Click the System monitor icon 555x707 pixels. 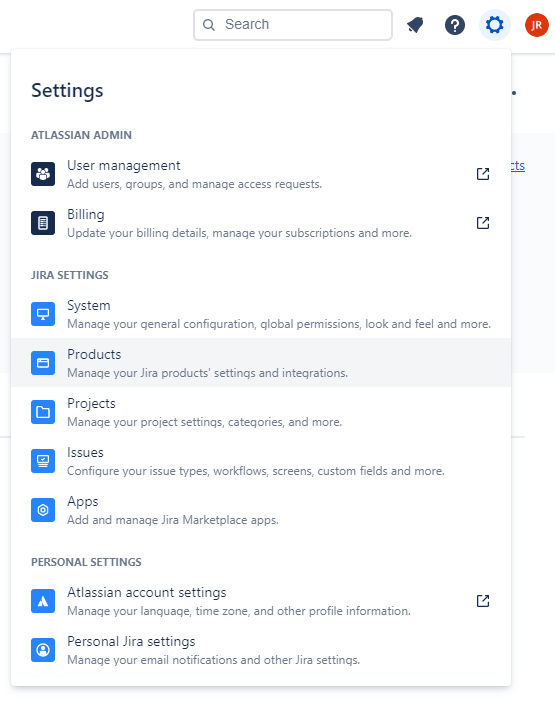[43, 314]
